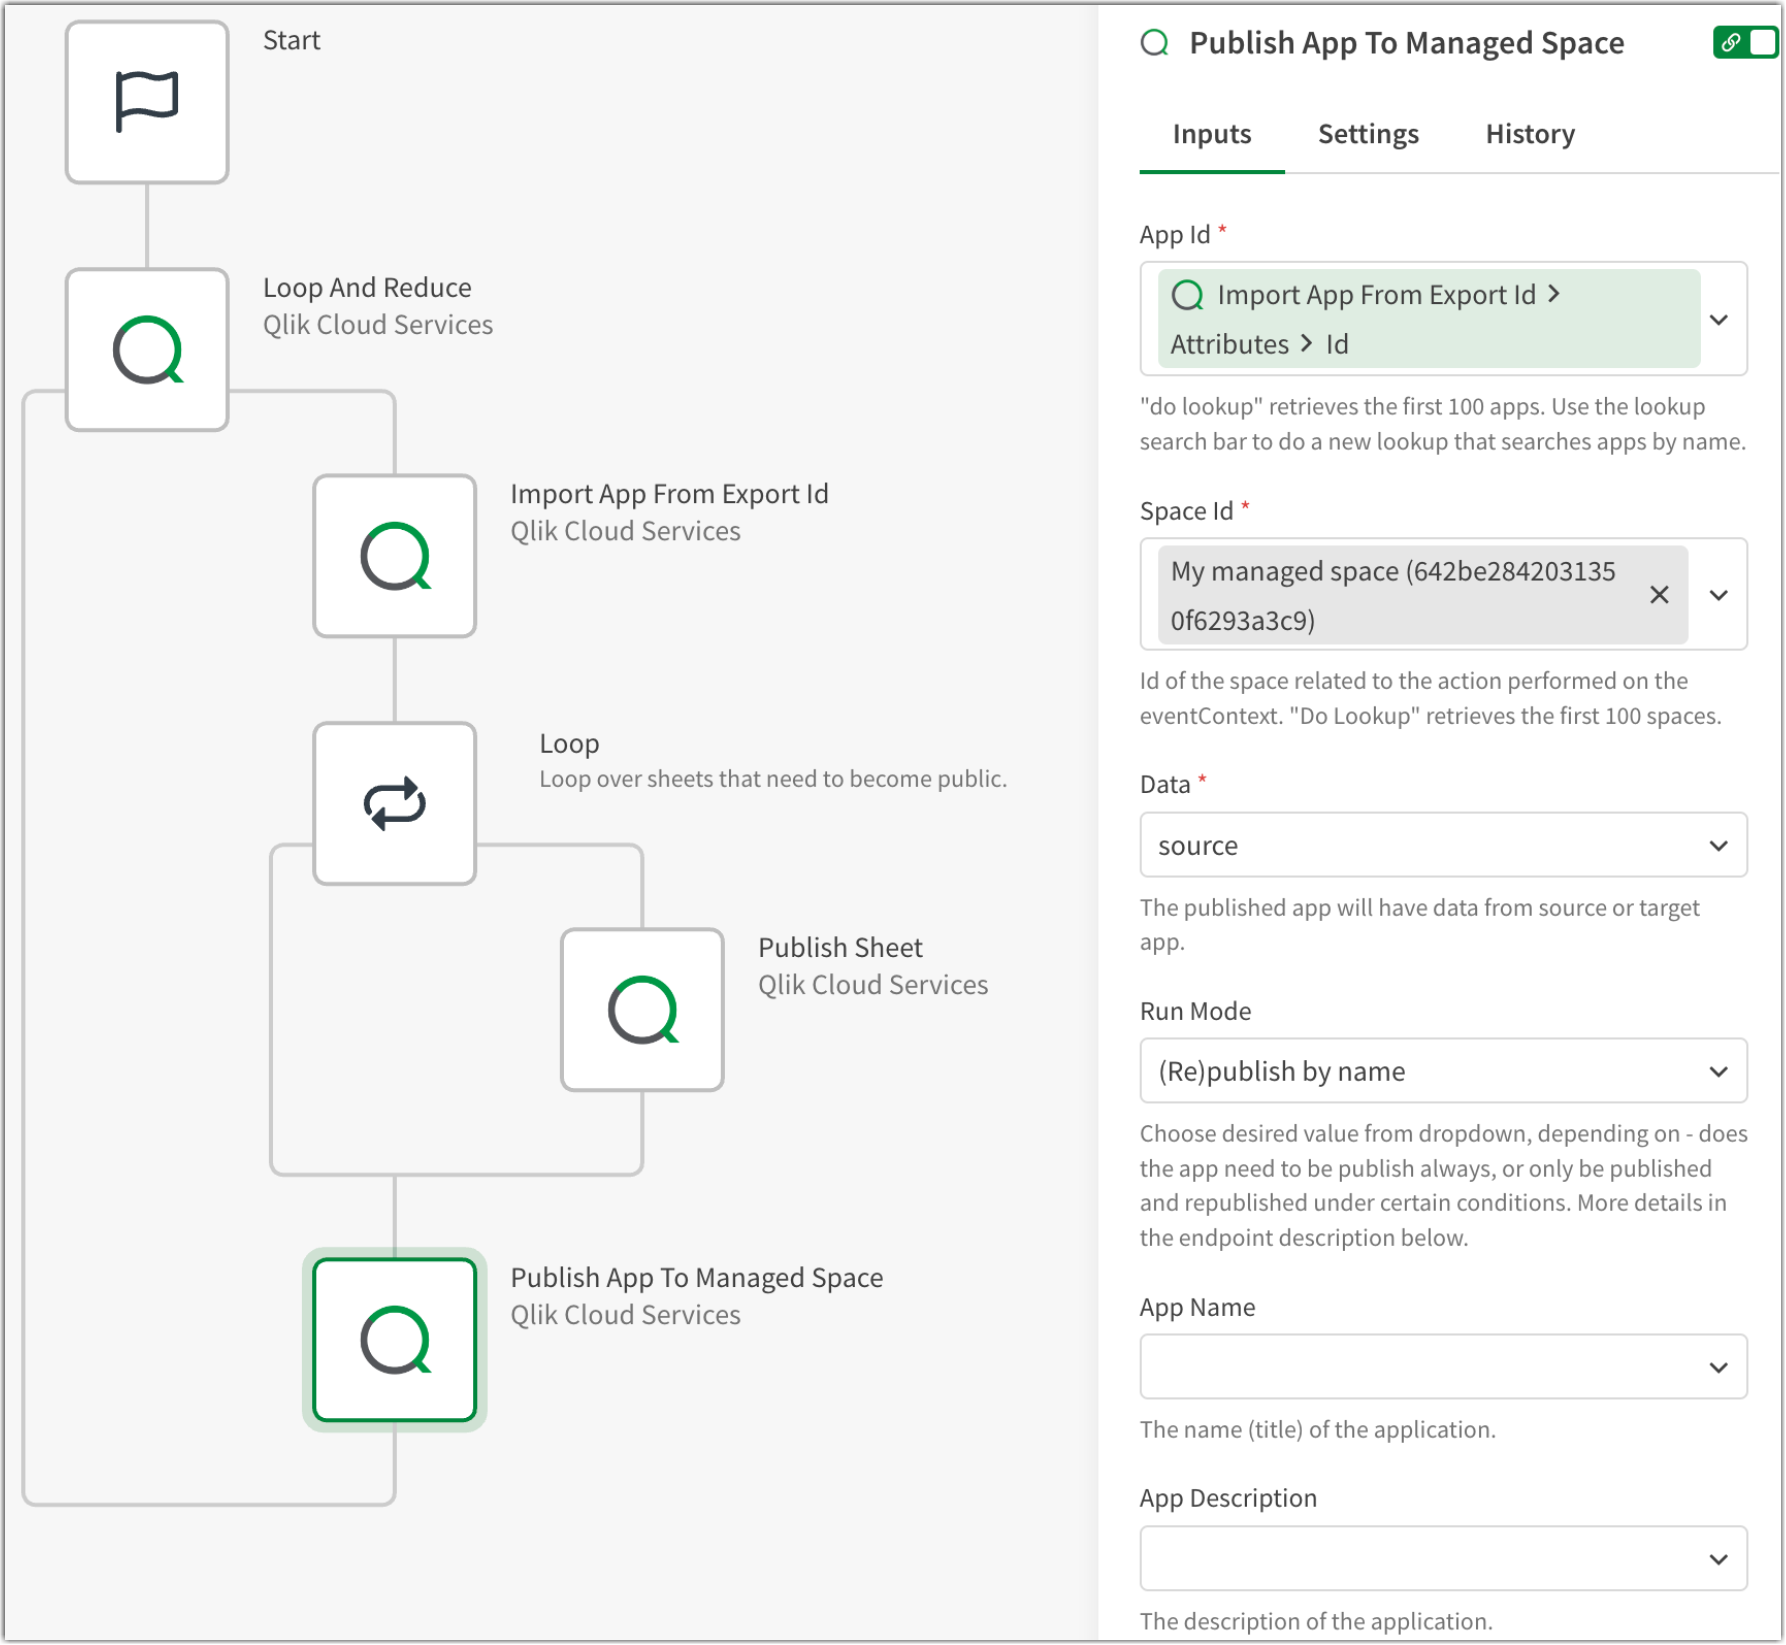Viewport: 1786px width, 1645px height.
Task: Select the Start flag node
Action: (146, 101)
